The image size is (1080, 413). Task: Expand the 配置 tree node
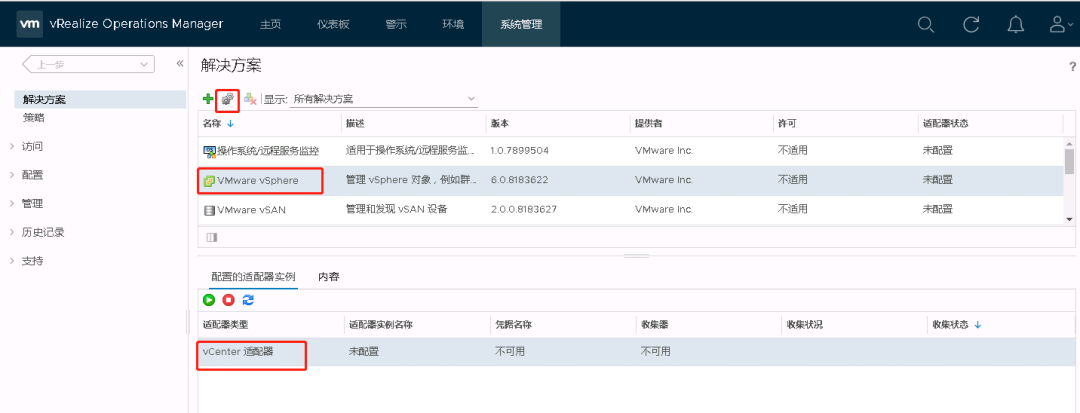coord(12,175)
